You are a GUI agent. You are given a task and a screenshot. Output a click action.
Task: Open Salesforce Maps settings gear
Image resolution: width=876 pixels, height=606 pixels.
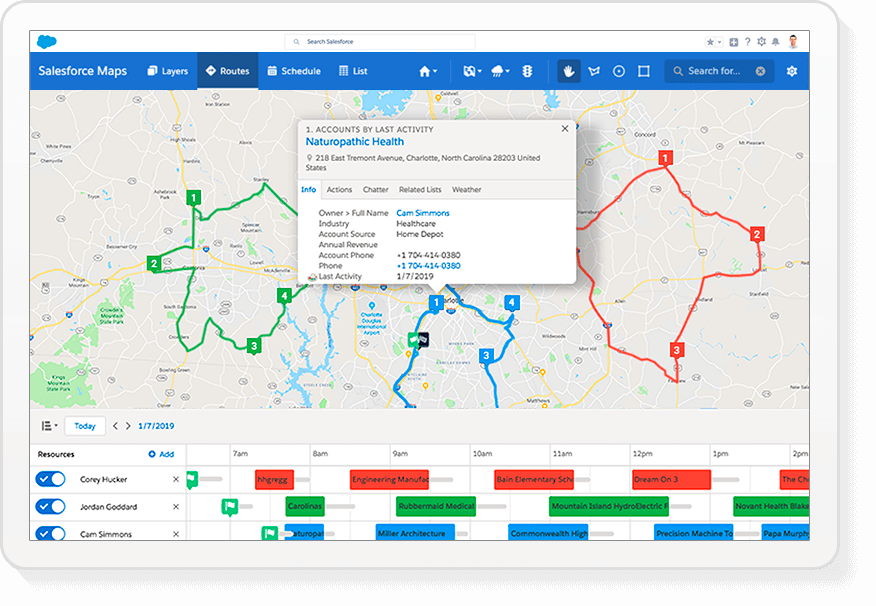pyautogui.click(x=792, y=71)
